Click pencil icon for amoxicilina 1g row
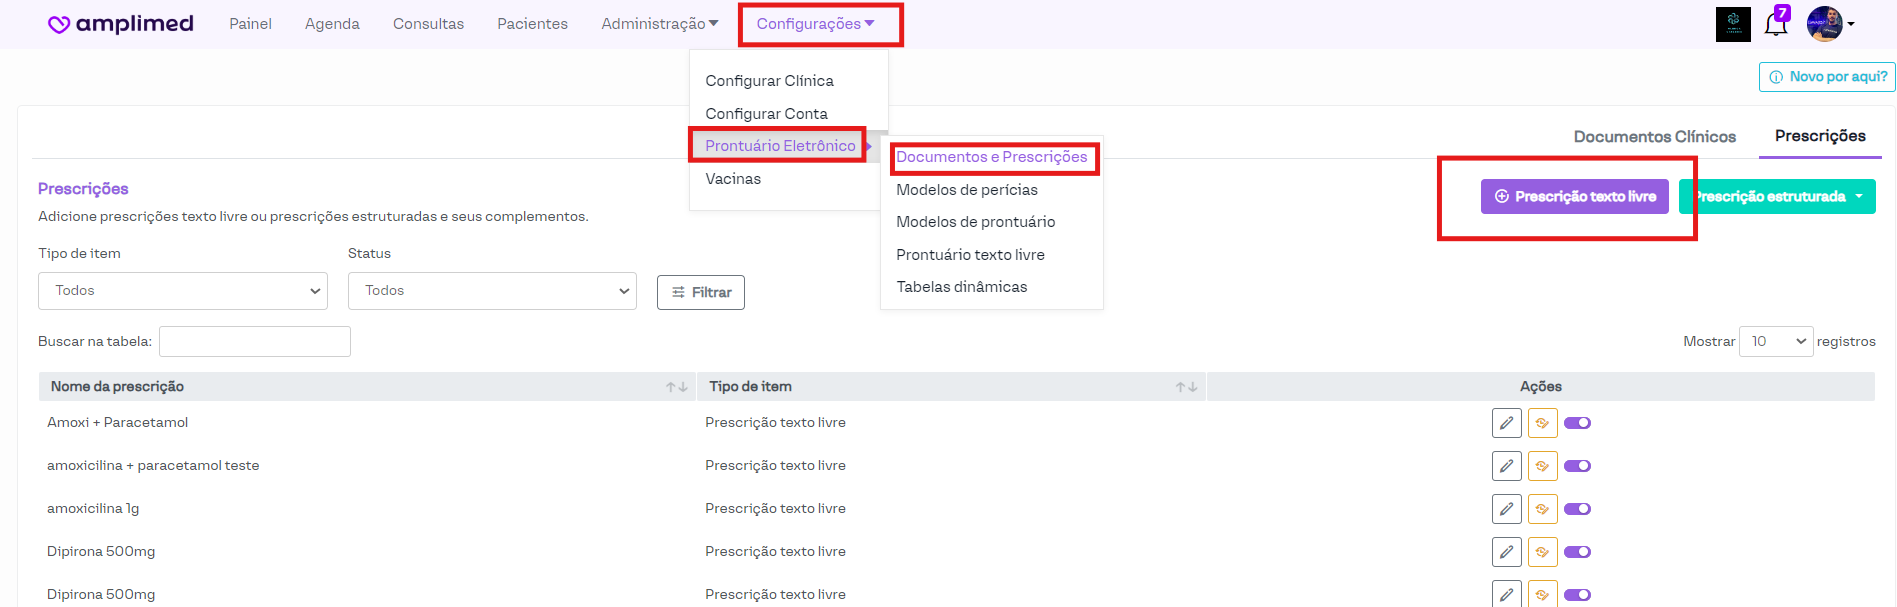The width and height of the screenshot is (1897, 607). pos(1506,509)
